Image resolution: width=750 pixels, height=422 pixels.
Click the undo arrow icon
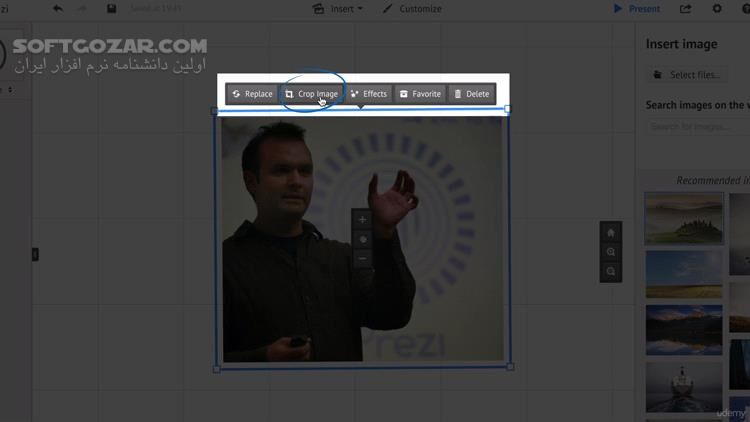pos(58,9)
